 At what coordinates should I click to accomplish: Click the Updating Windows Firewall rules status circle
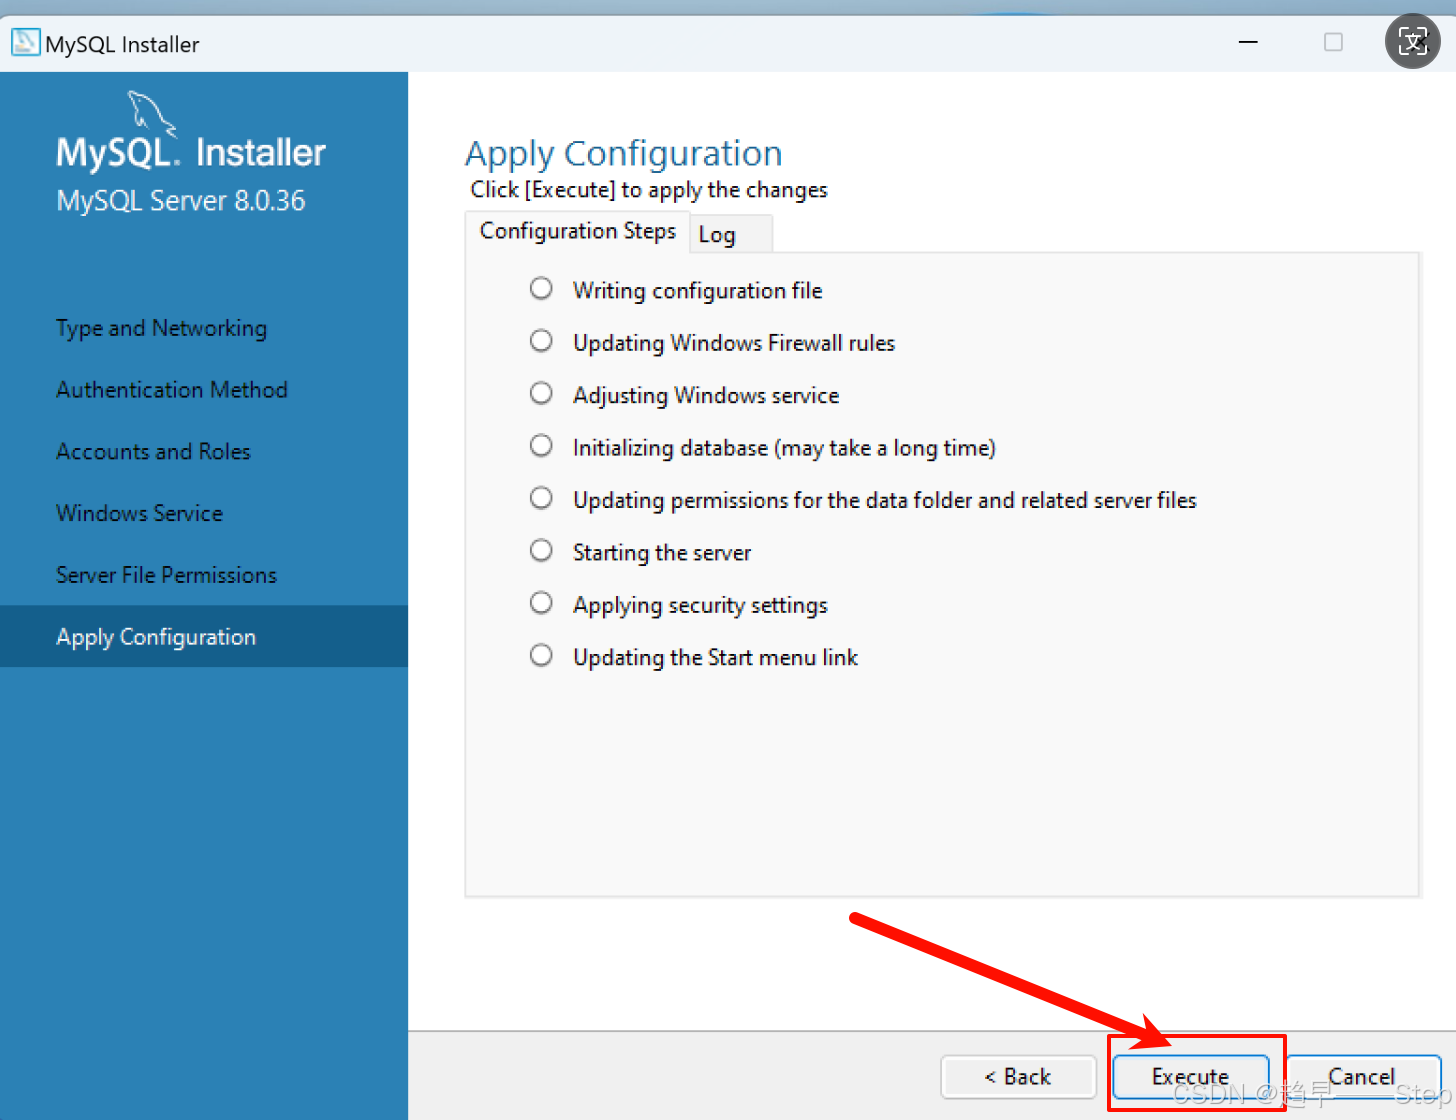point(541,341)
